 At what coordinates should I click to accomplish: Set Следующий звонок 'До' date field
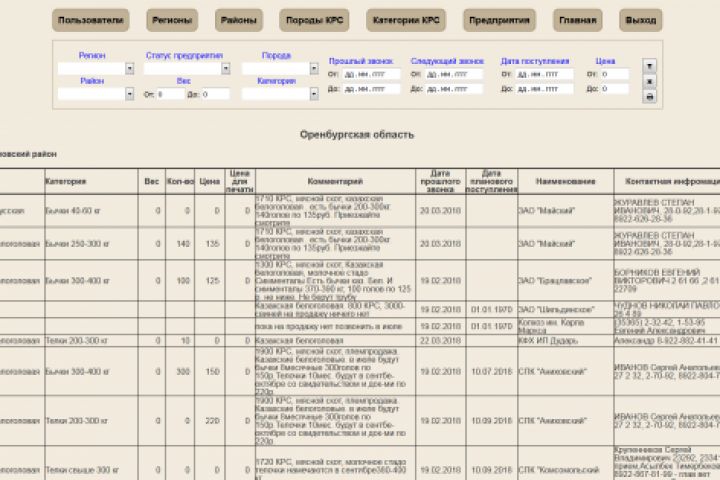(x=454, y=89)
